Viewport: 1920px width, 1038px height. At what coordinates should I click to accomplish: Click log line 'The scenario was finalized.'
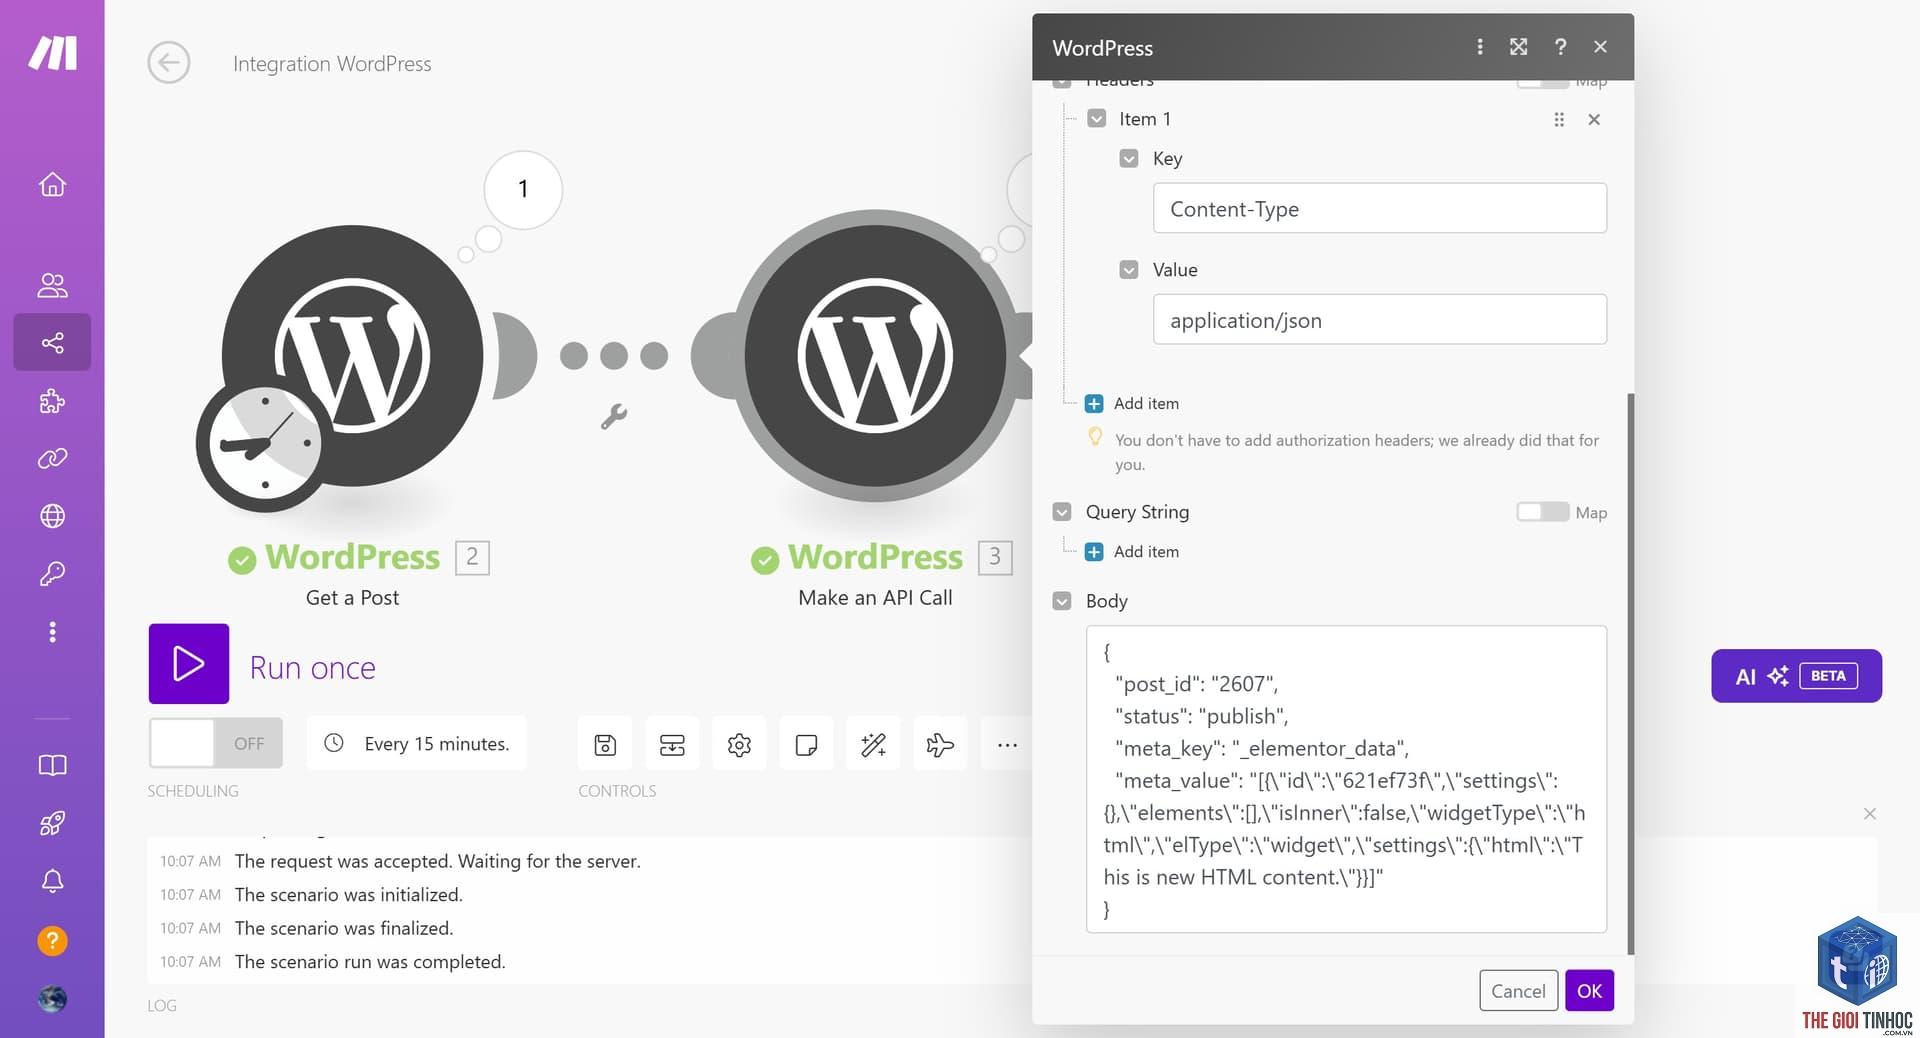(x=344, y=928)
